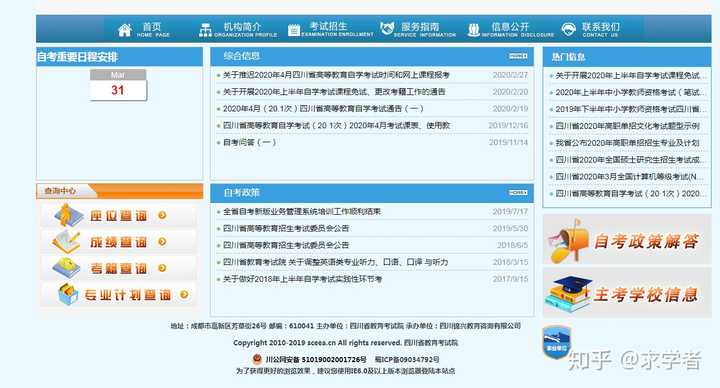The image size is (720, 388).
Task: Click the seat icon next to 座位查询
Action: pyautogui.click(x=68, y=215)
